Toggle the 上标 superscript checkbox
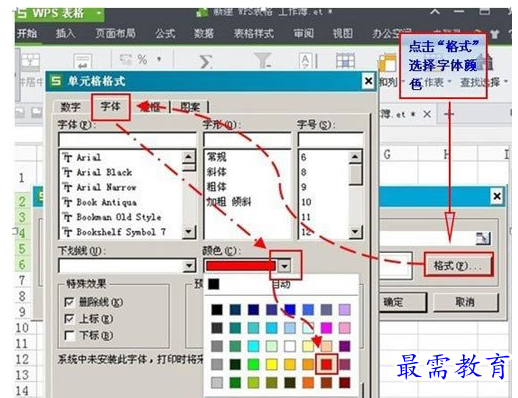Screen dimensions: 518x398 [x=69, y=319]
